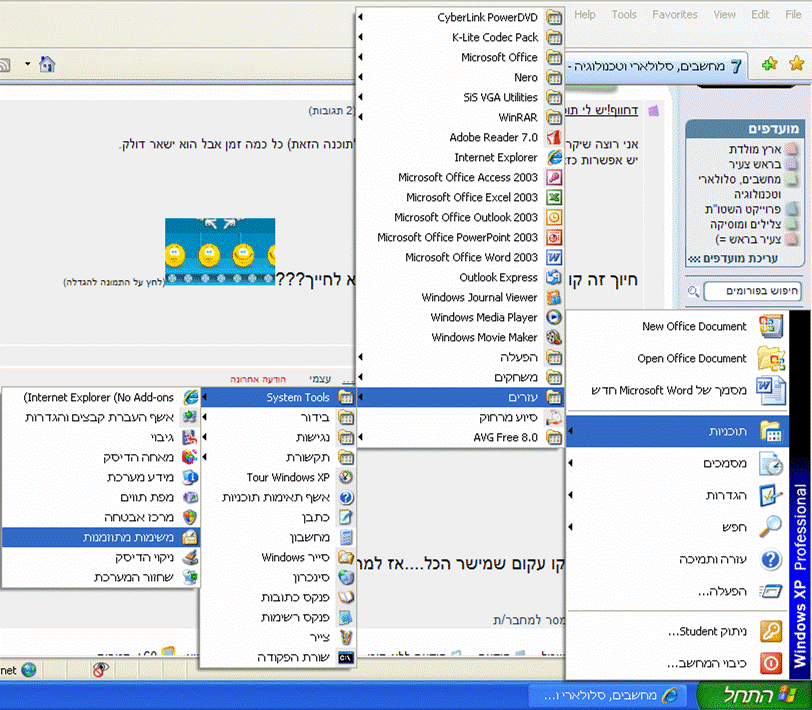The height and width of the screenshot is (710, 812).
Task: Click the Adobe Reader 7.0 icon
Action: (554, 137)
